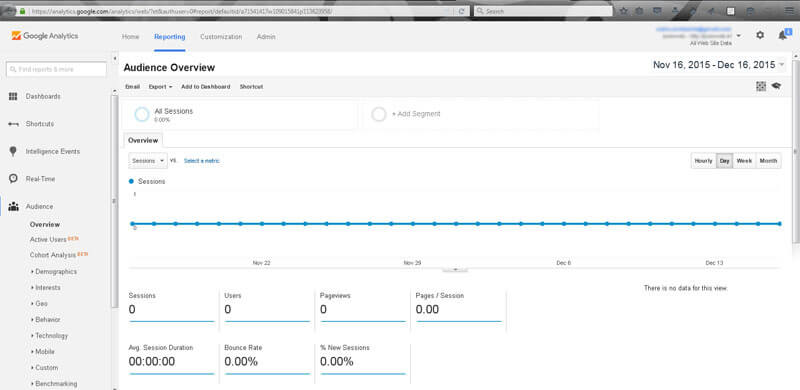
Task: Click the Google Analytics logo
Action: coord(45,36)
